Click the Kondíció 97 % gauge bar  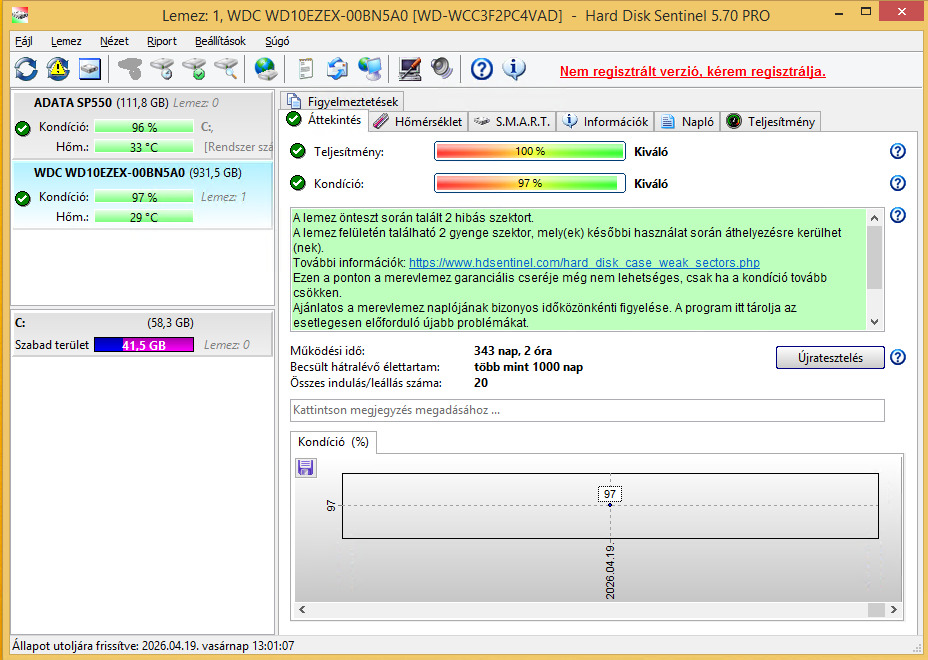(x=530, y=183)
